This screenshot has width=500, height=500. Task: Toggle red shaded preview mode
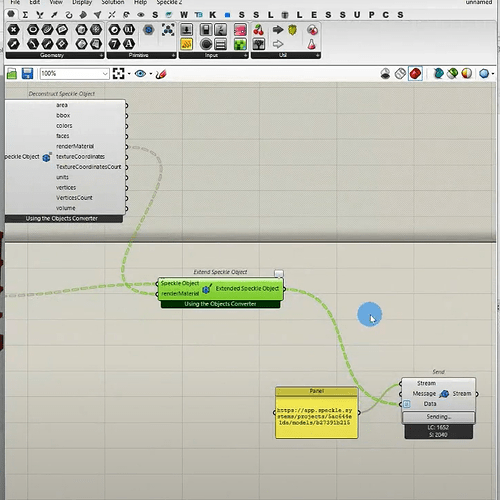coord(415,74)
